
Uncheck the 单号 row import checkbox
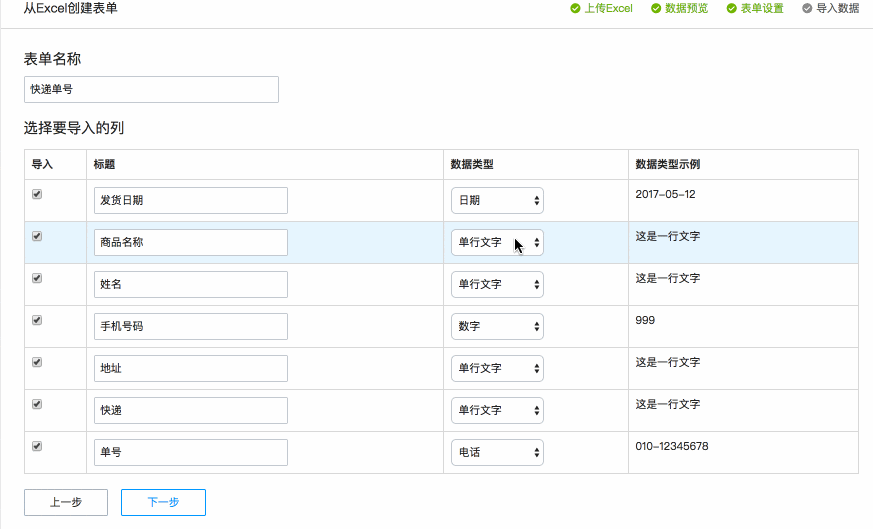tap(37, 447)
